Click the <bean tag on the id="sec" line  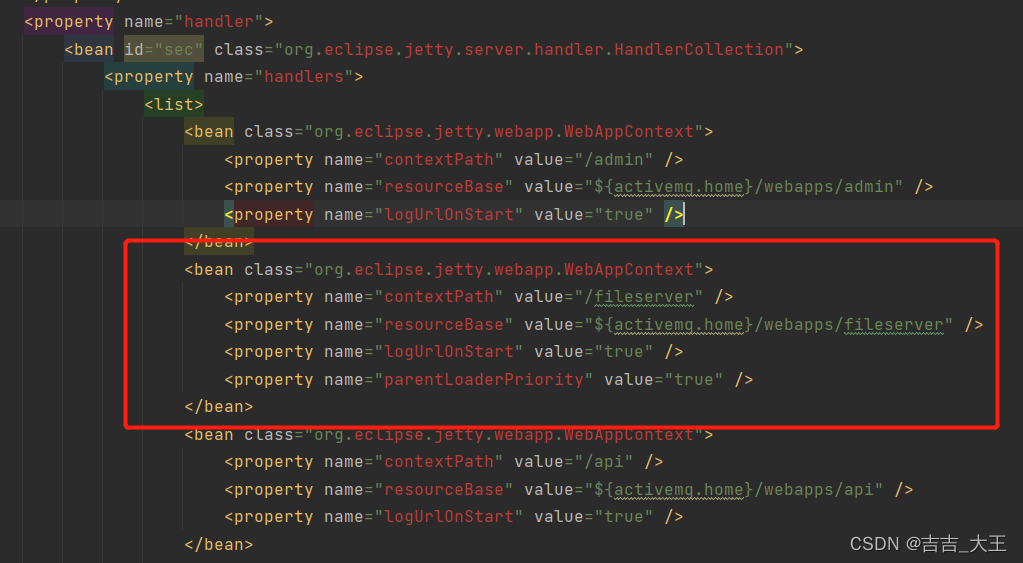(x=89, y=50)
